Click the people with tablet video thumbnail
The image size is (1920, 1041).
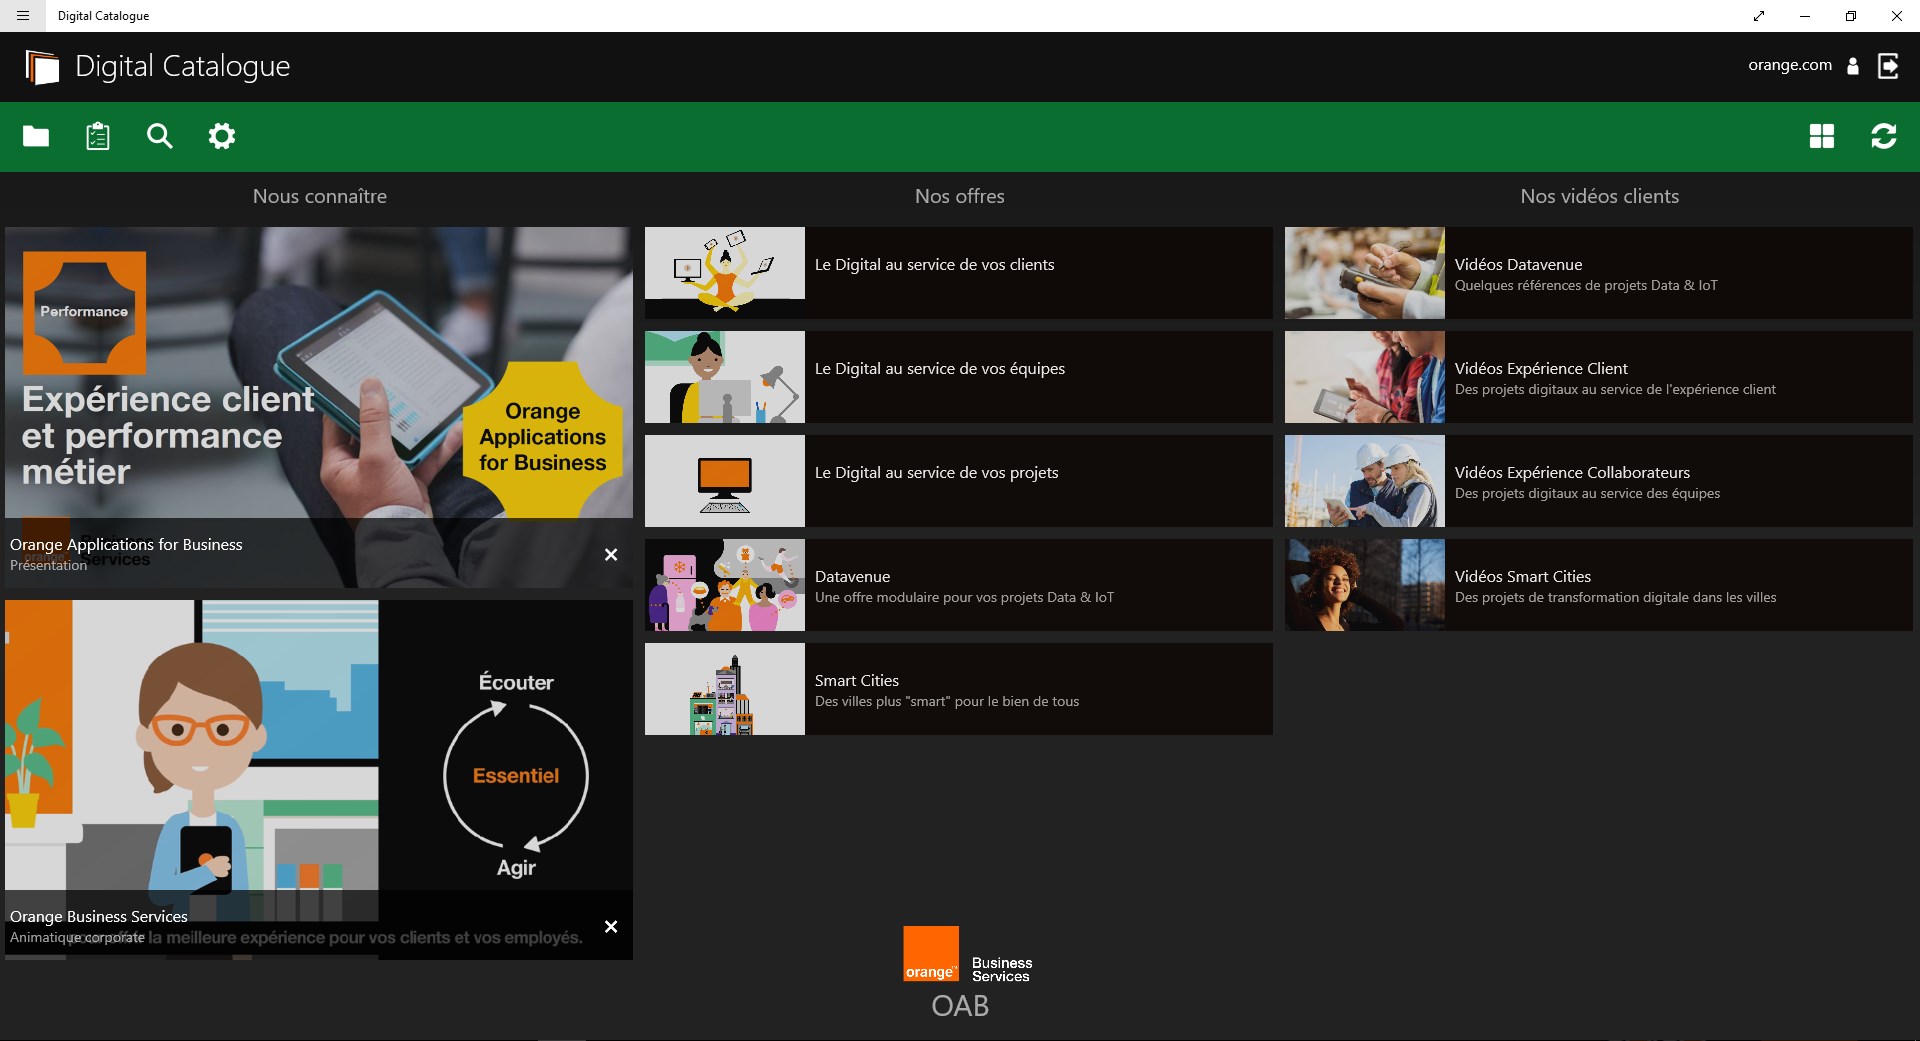(x=1365, y=377)
